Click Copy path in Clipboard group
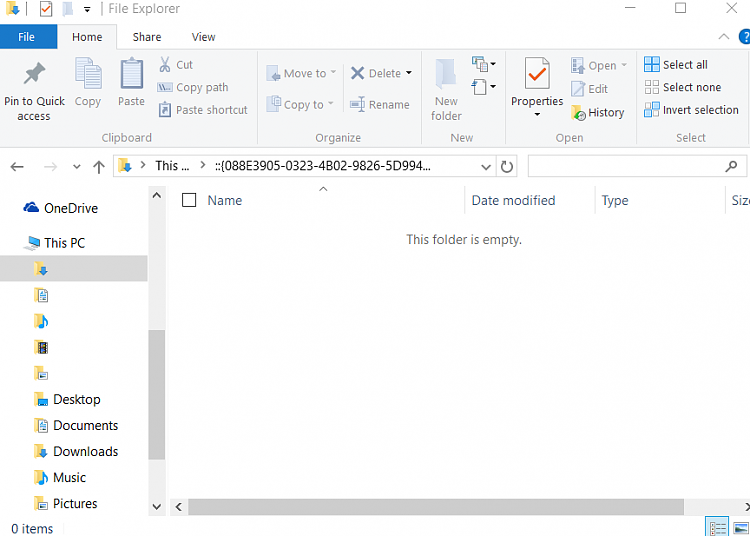This screenshot has height=536, width=750. tap(193, 88)
